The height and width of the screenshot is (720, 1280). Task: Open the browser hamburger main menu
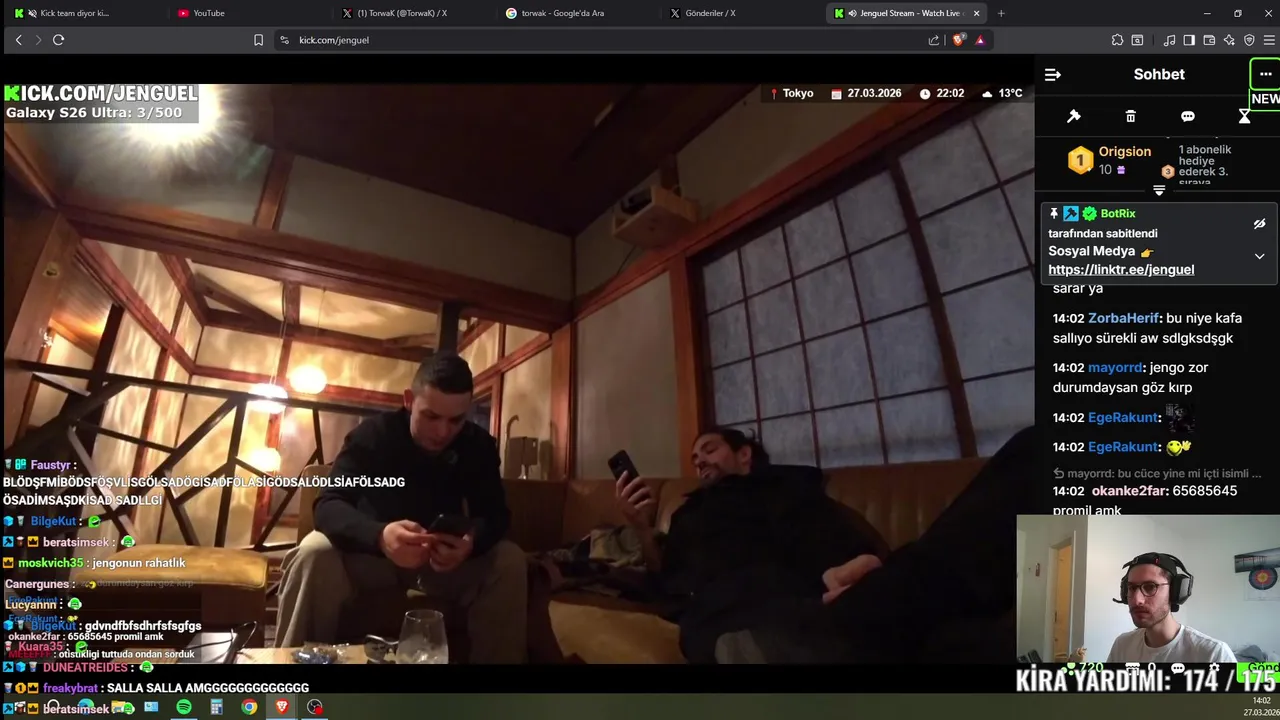(1269, 40)
